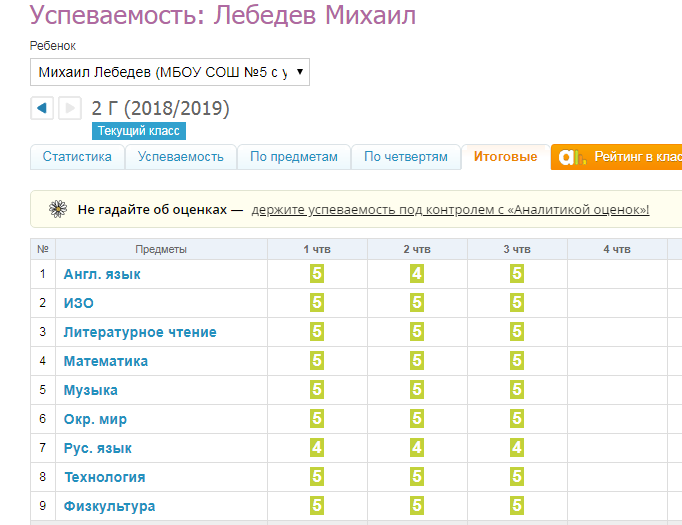Click the Англ. язык grade 4 for 2 чтв
Viewport: 682px width, 525px height.
(x=417, y=273)
